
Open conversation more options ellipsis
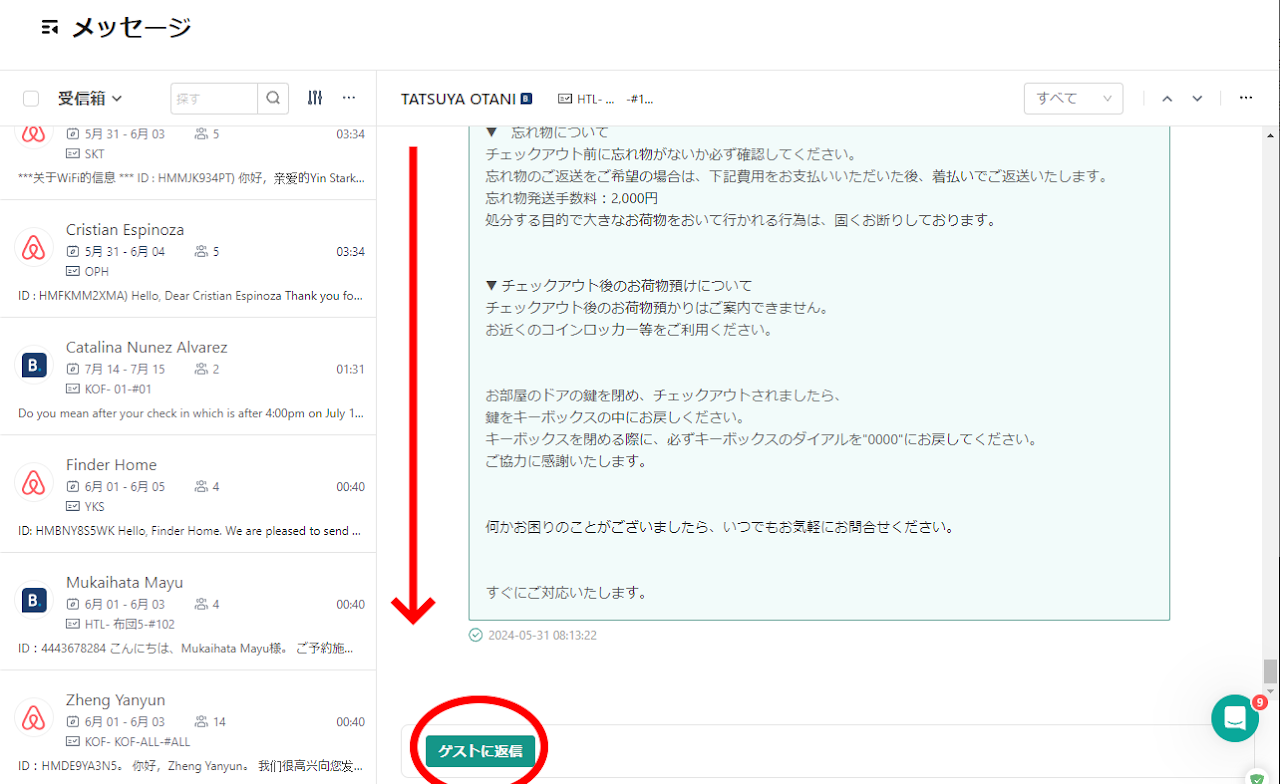1246,98
